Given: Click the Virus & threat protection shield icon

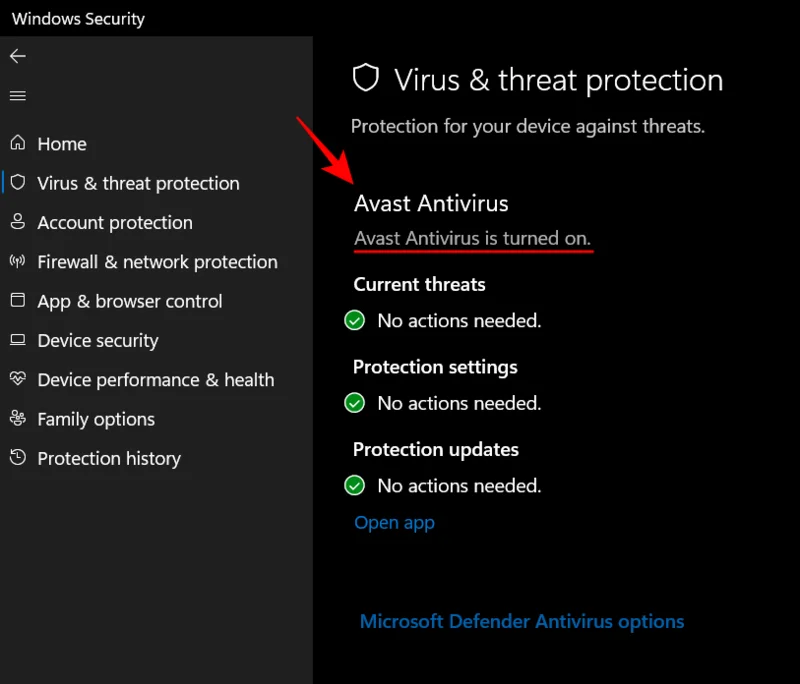Looking at the screenshot, I should pos(16,183).
